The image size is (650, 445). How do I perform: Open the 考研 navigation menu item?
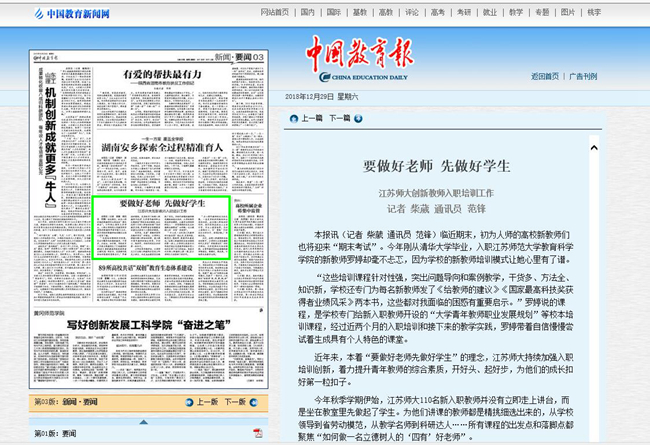click(x=464, y=12)
